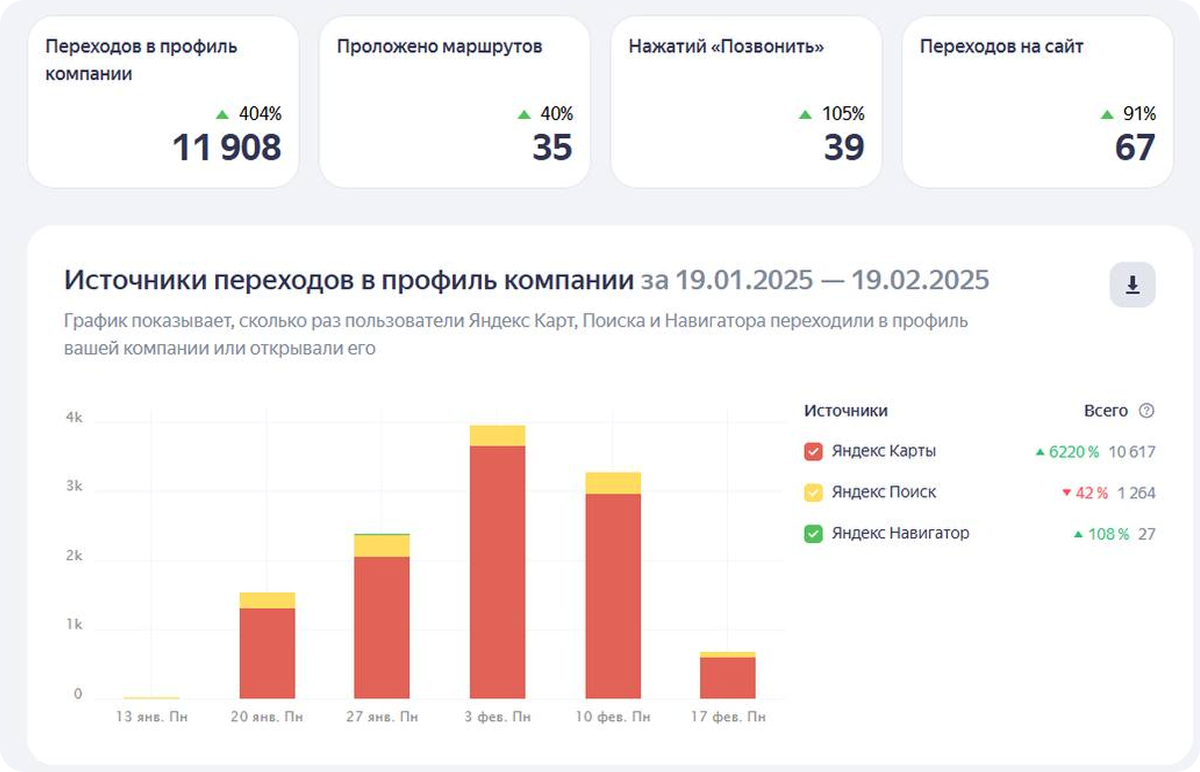Toggle the Яндекс Поиск source checkbox
The width and height of the screenshot is (1200, 772).
813,493
